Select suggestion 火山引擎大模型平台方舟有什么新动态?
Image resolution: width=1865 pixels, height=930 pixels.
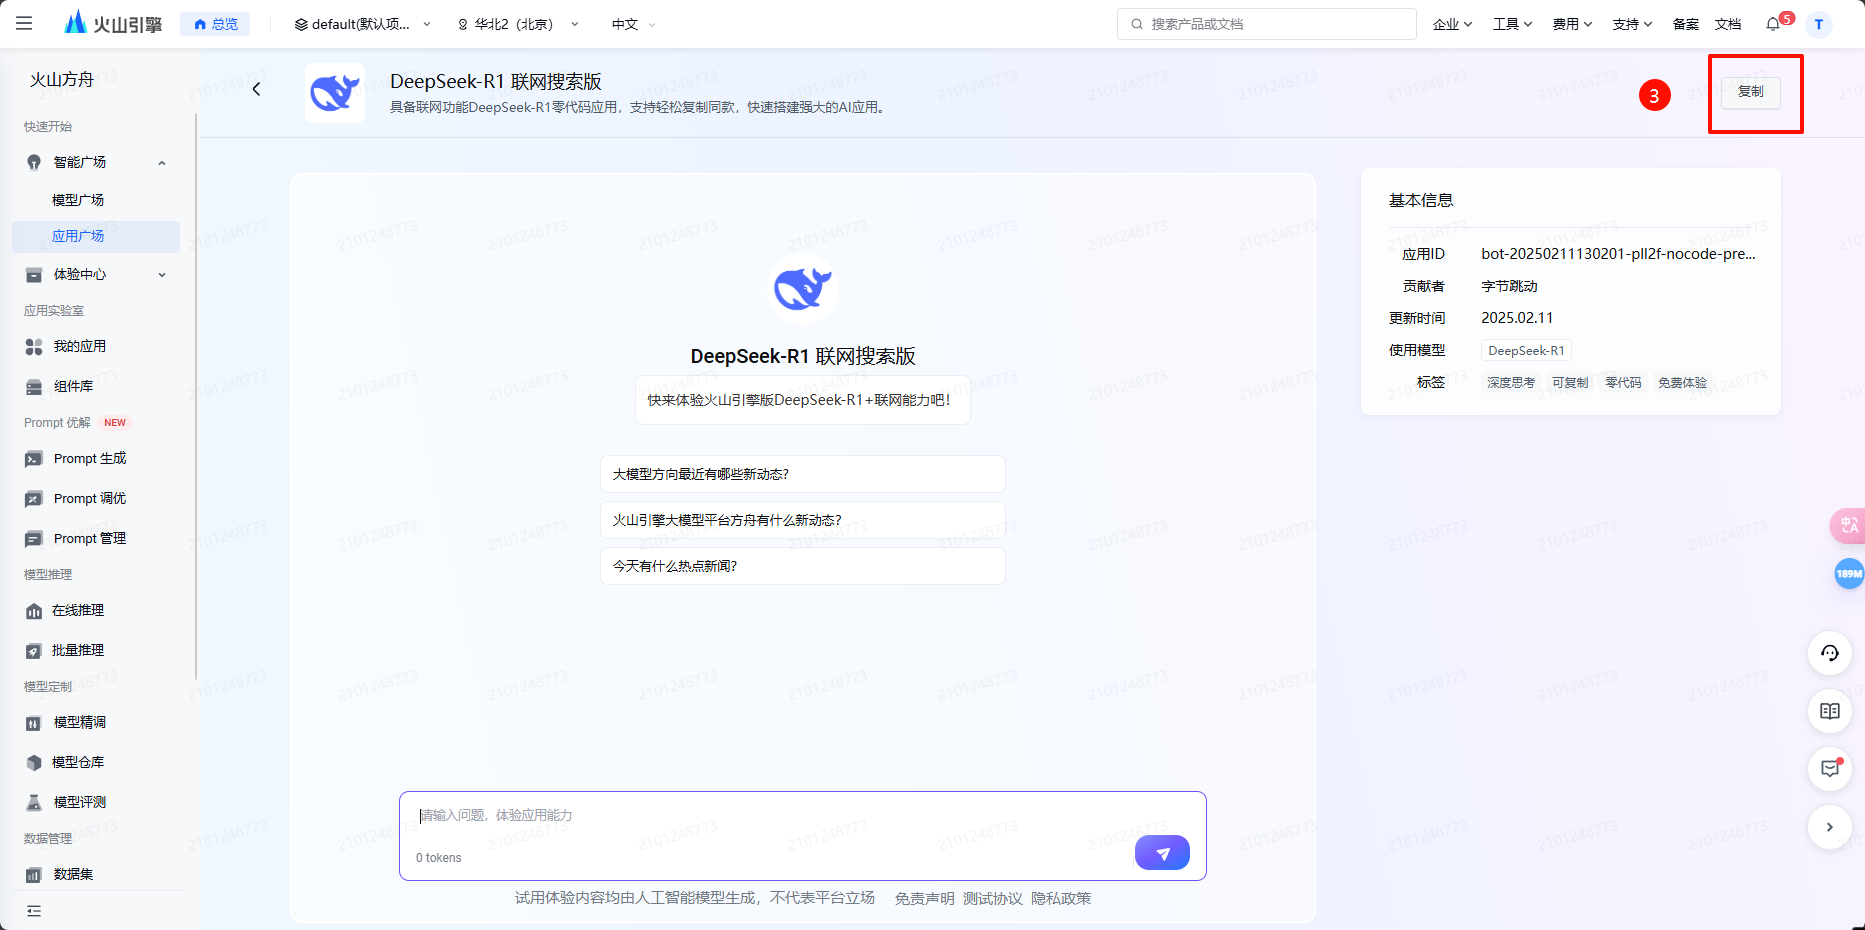pos(802,520)
